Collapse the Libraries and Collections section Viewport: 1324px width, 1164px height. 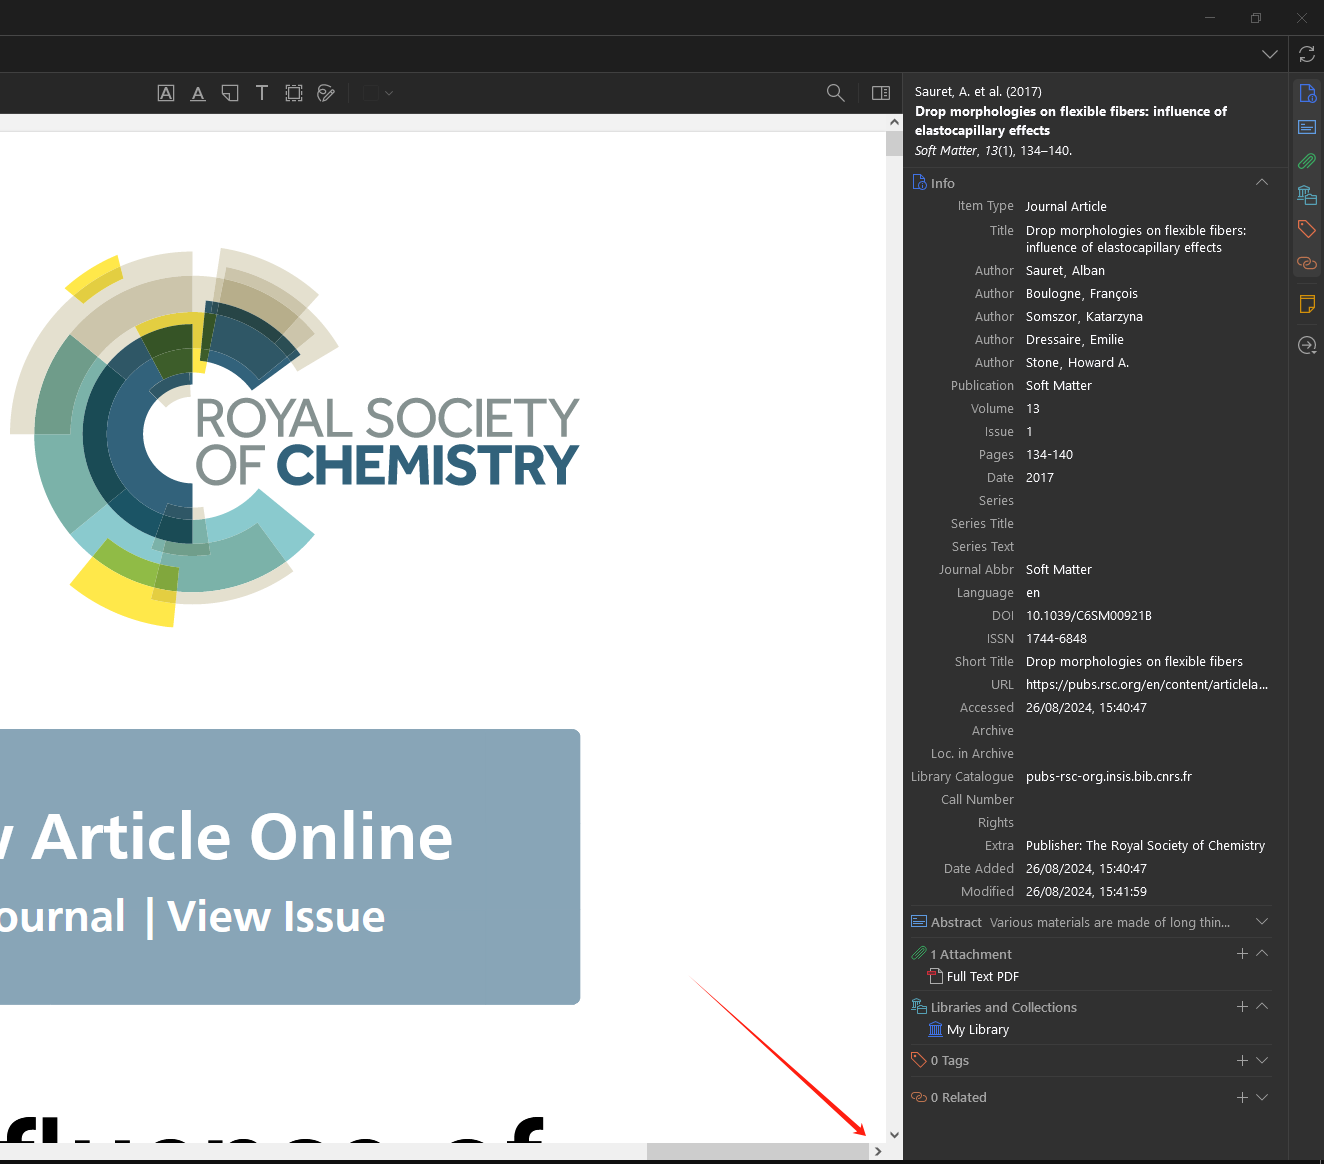tap(1262, 1007)
